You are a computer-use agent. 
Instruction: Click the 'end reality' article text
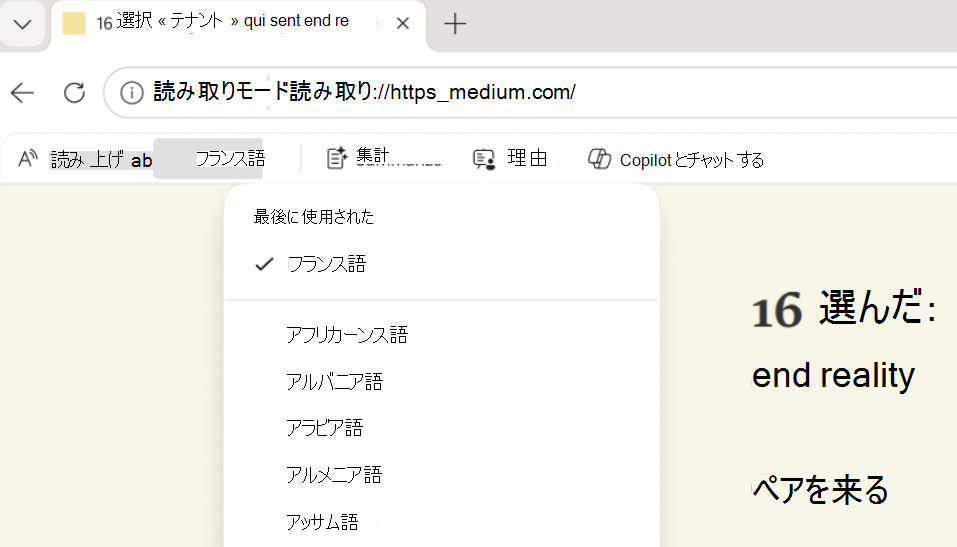tap(833, 375)
